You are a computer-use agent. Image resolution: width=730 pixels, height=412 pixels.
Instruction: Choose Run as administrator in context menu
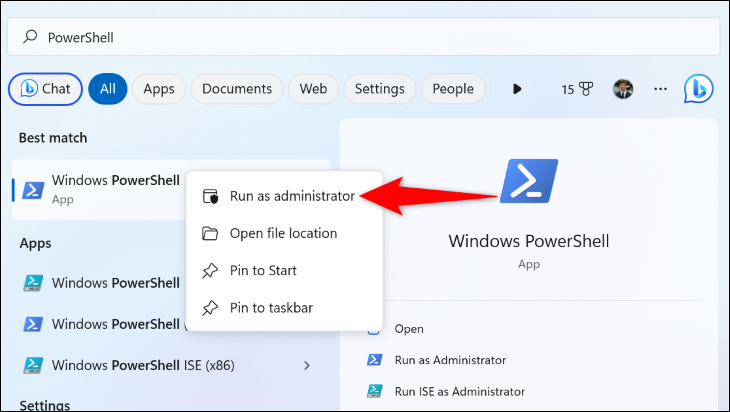click(x=284, y=196)
